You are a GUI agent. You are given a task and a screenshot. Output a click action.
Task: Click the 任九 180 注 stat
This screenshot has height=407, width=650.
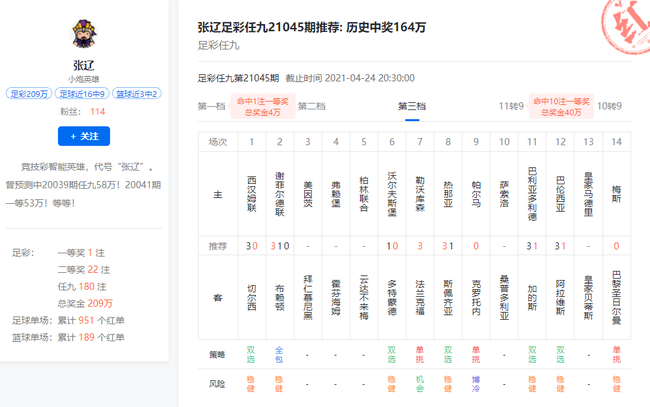[82, 287]
